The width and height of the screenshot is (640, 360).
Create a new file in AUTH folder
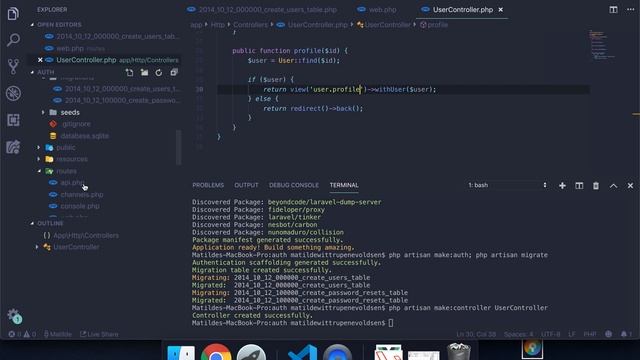[x=129, y=72]
